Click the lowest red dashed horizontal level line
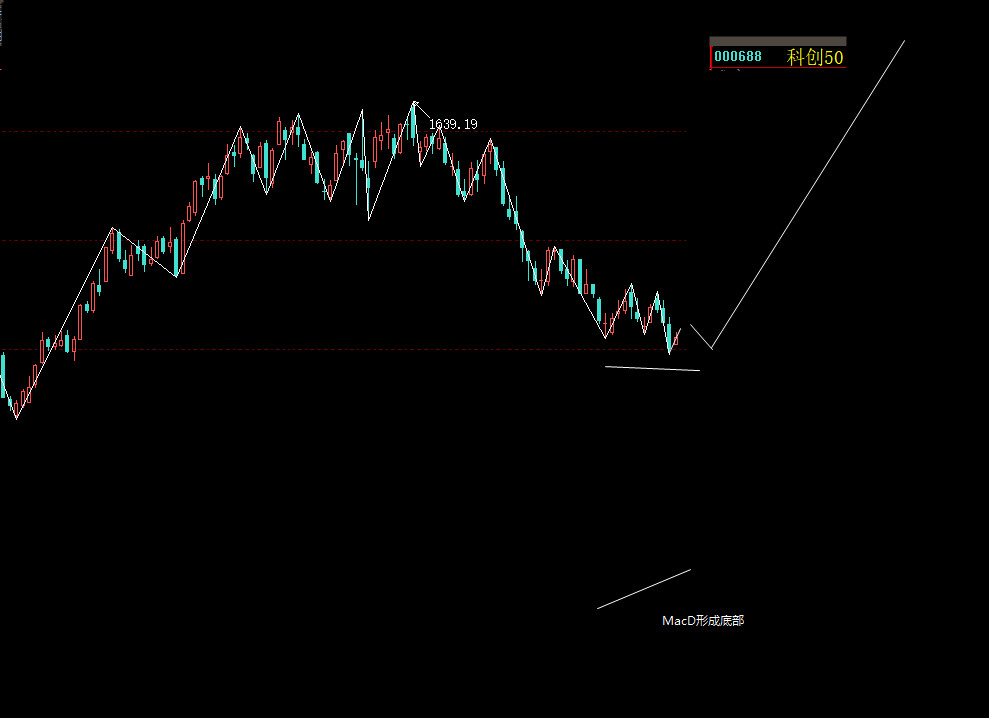Image resolution: width=989 pixels, height=718 pixels. (x=344, y=350)
